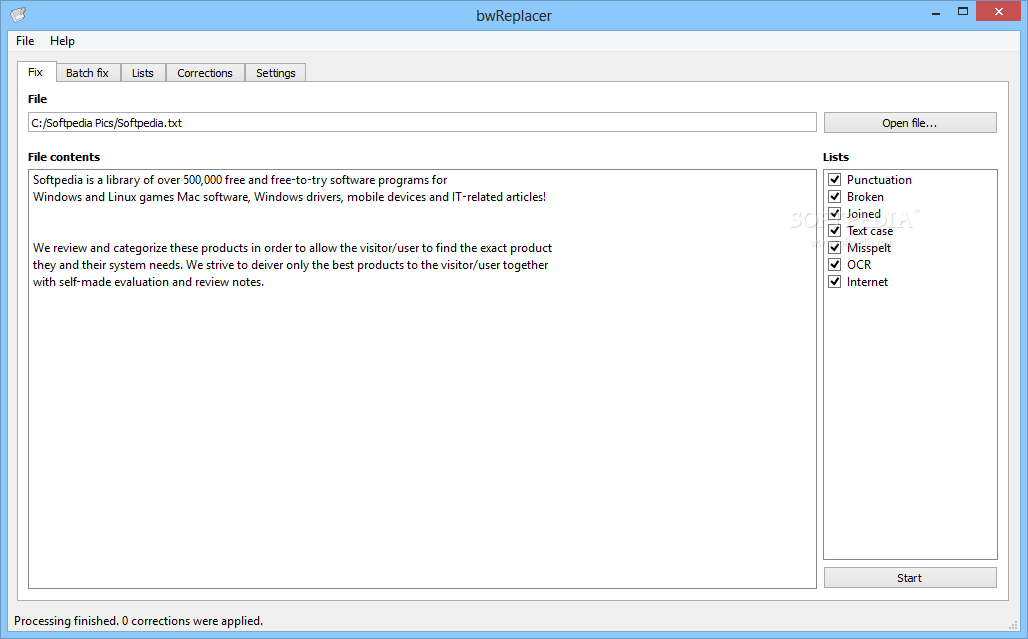Toggle the Text case checkbox

[x=835, y=231]
